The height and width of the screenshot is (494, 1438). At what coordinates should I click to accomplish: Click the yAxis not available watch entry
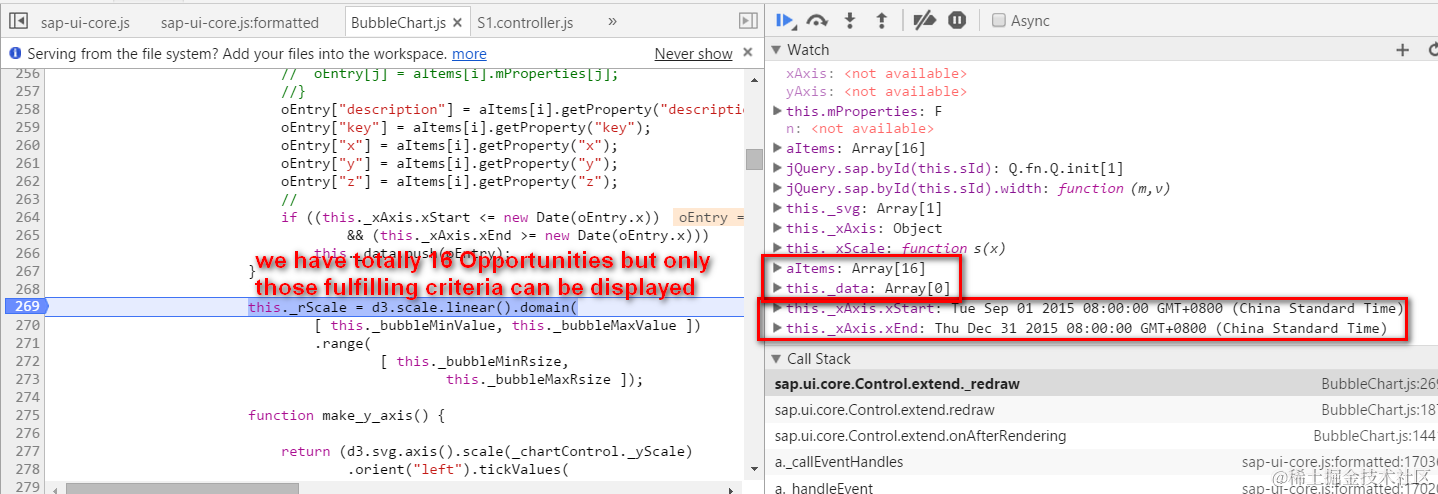pos(876,92)
